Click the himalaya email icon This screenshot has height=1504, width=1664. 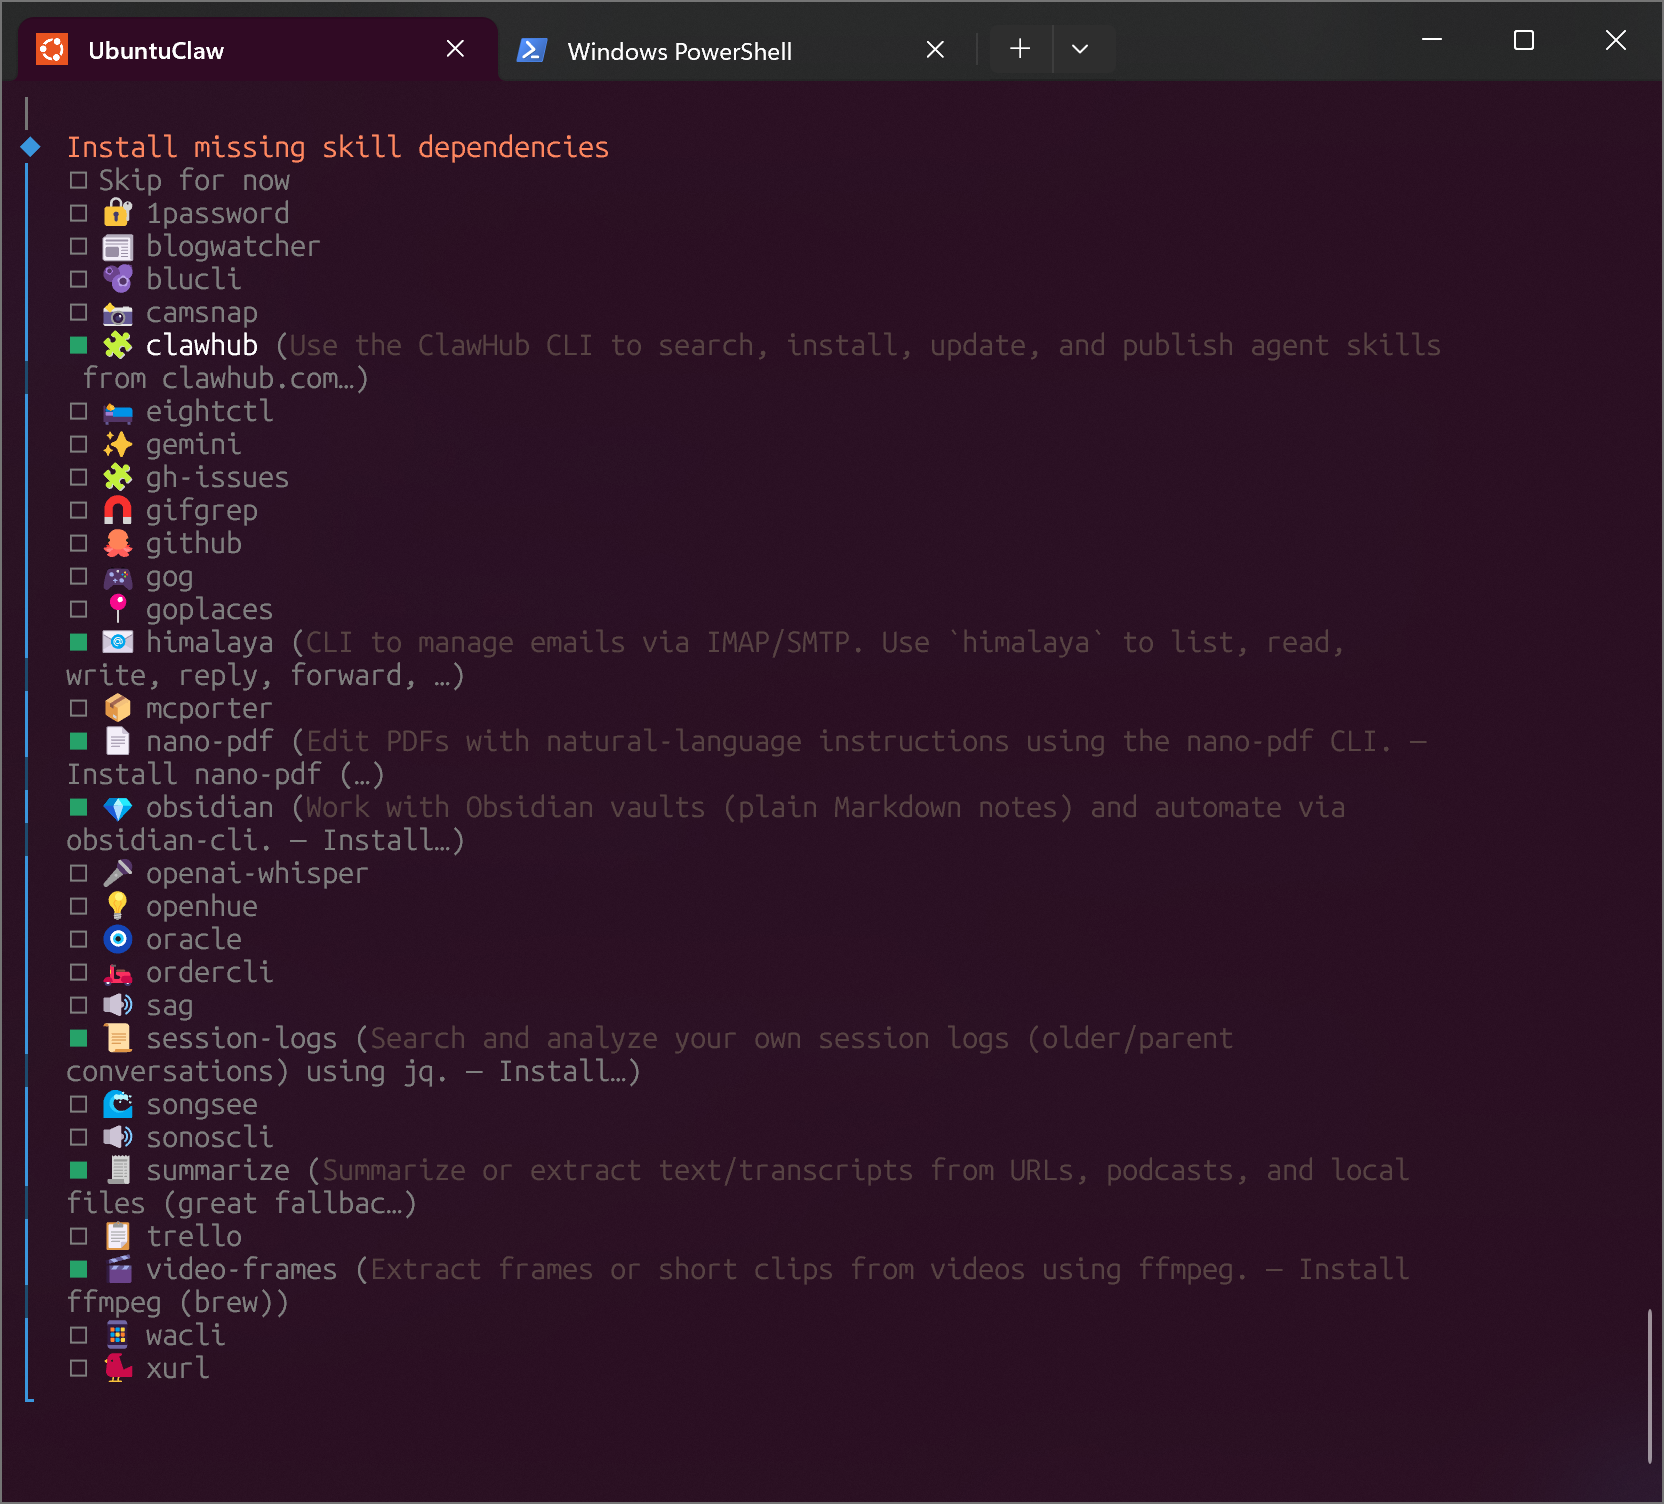coord(118,642)
